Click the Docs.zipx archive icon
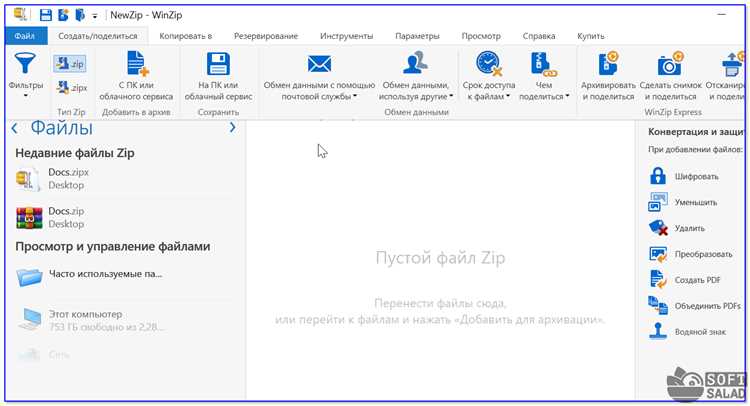 (x=27, y=179)
